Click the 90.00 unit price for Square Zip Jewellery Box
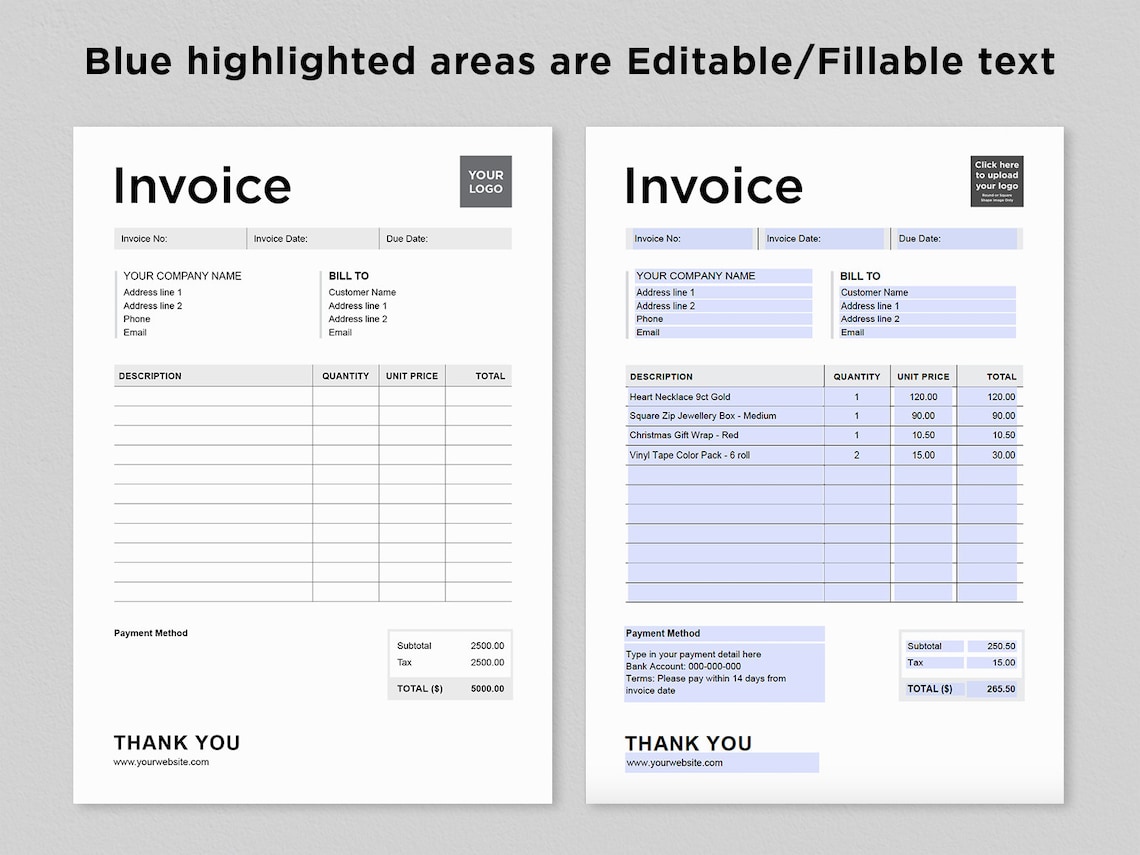This screenshot has width=1140, height=855. (923, 416)
